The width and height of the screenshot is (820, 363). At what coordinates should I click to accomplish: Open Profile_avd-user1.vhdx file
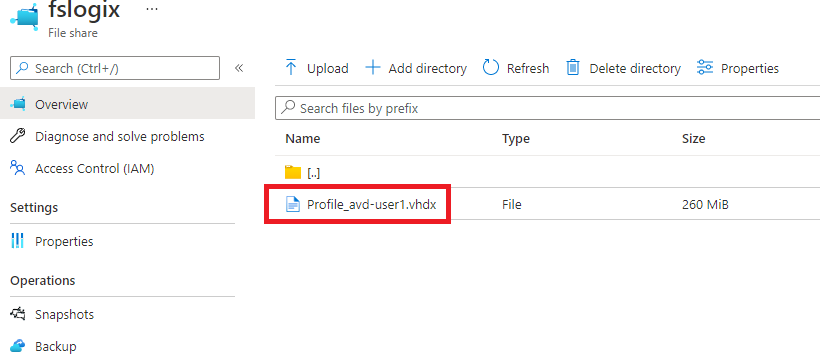[x=371, y=205]
